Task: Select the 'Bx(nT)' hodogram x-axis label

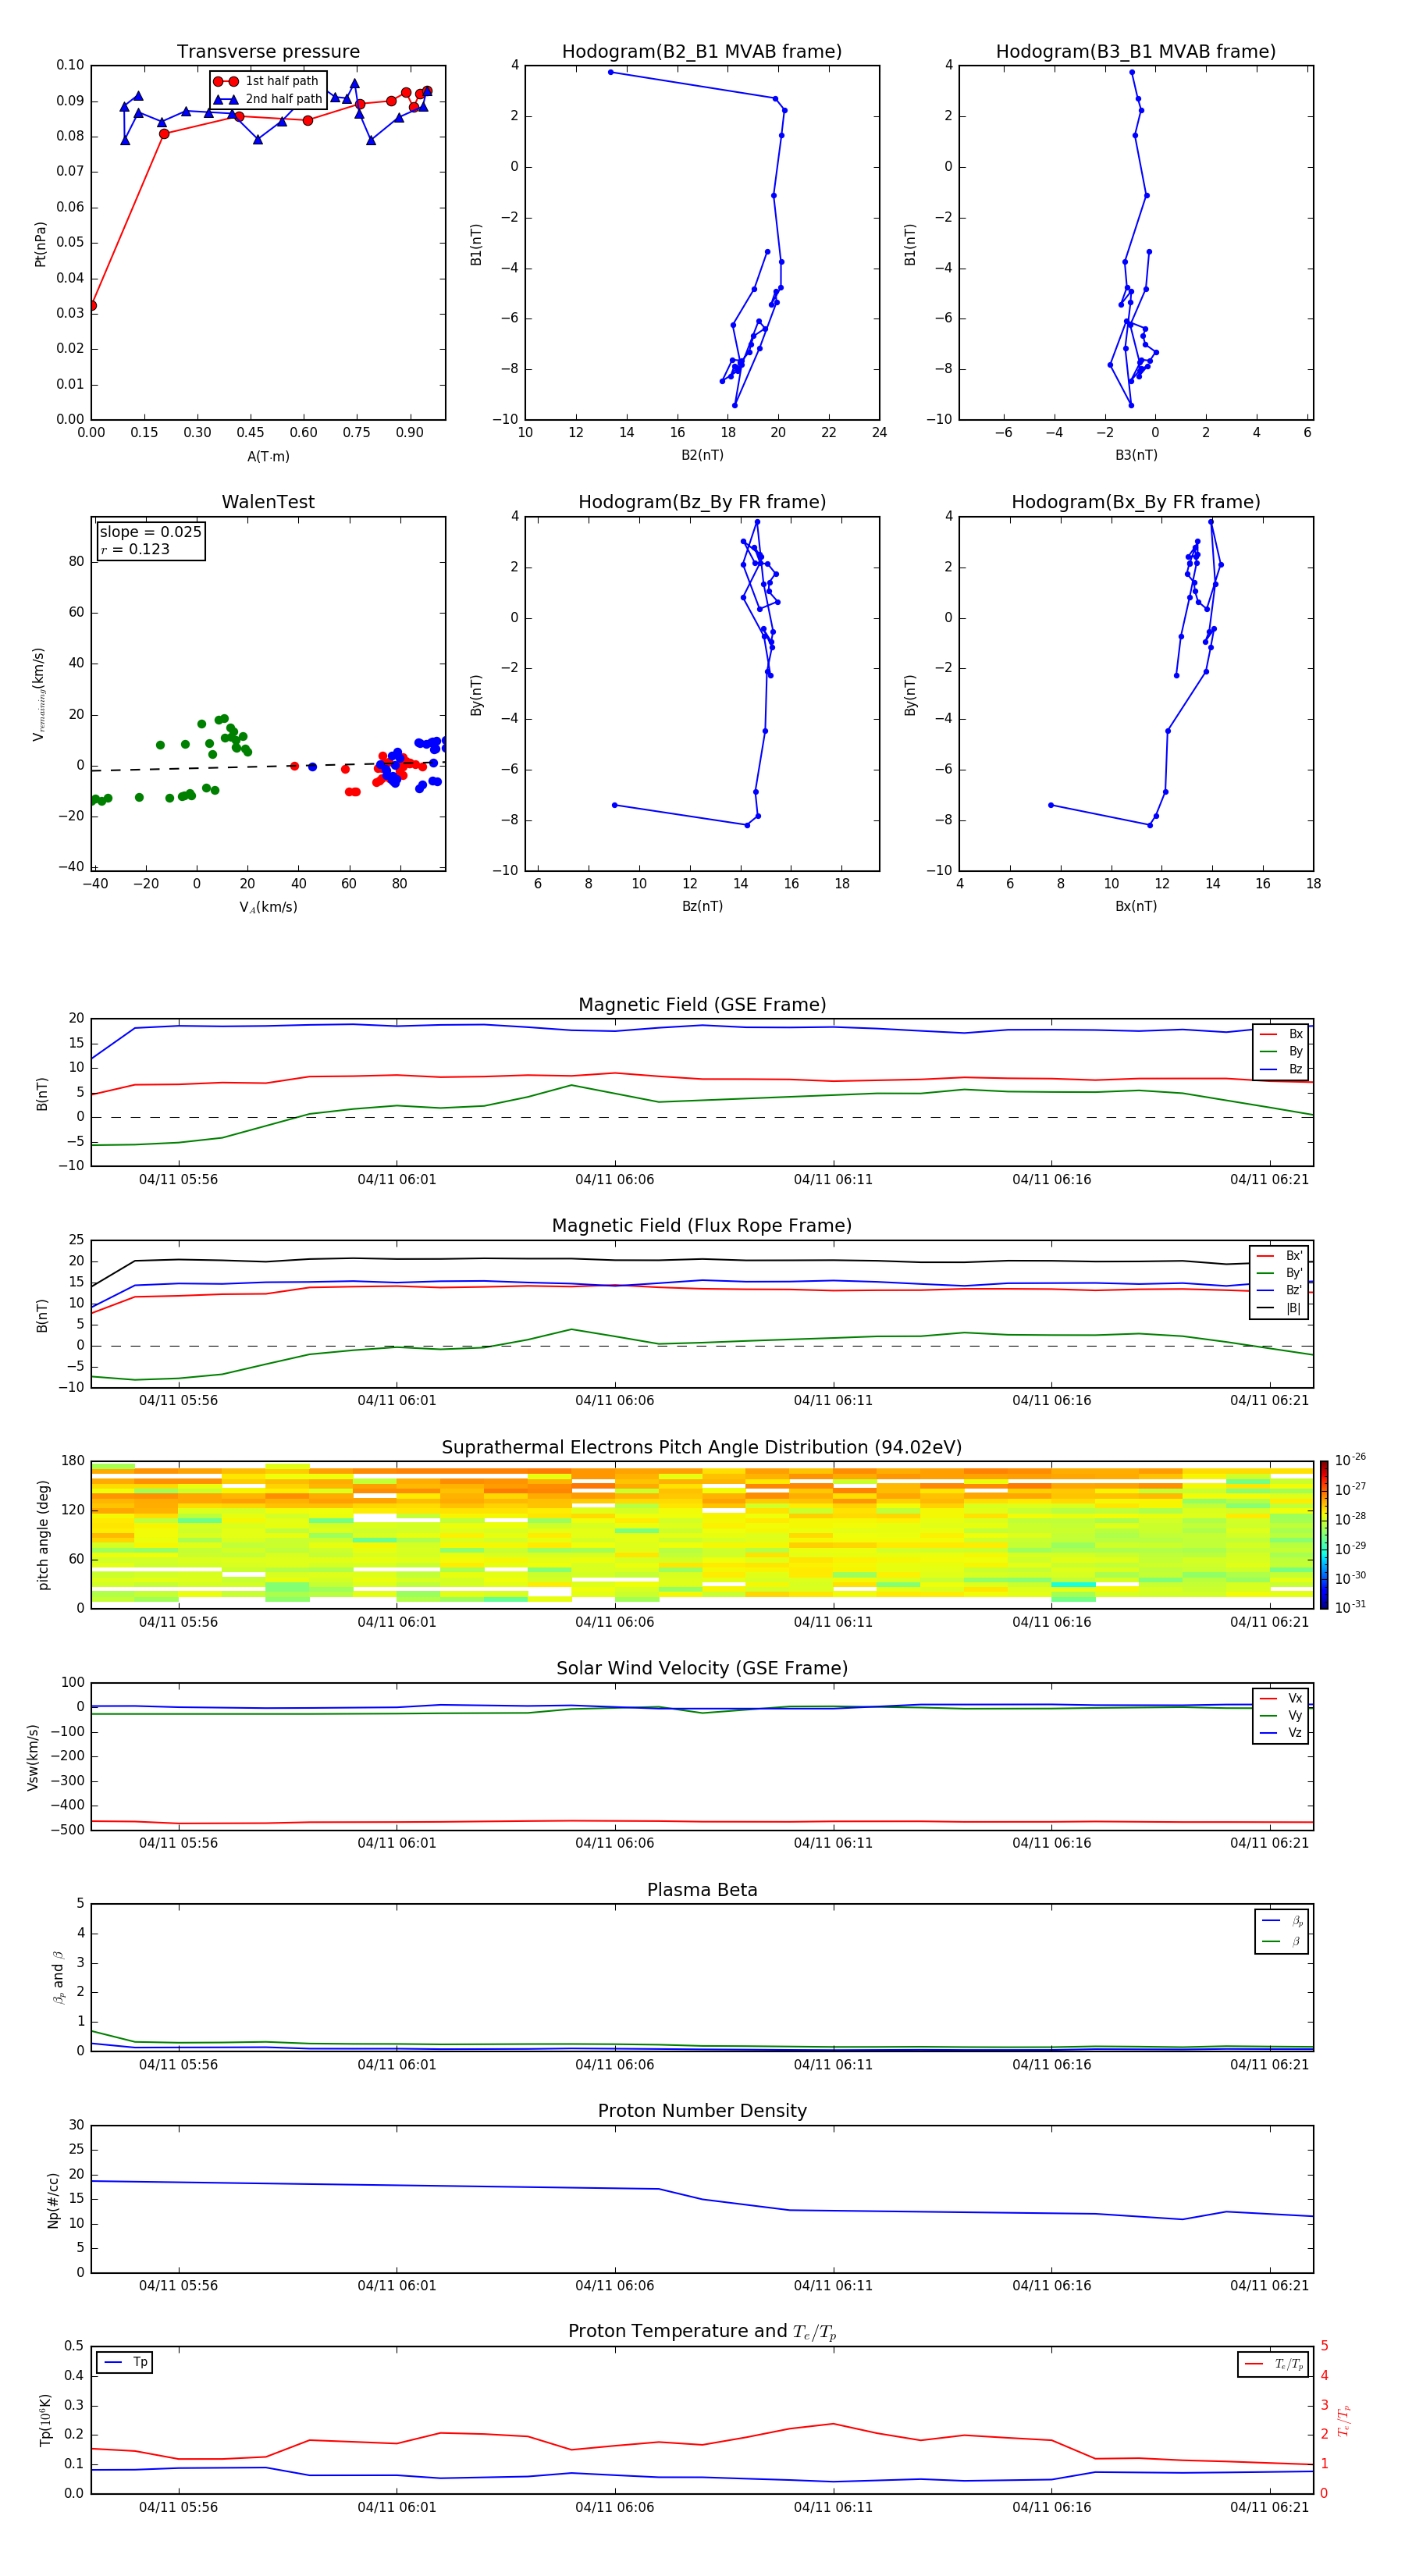Action: tap(1136, 906)
